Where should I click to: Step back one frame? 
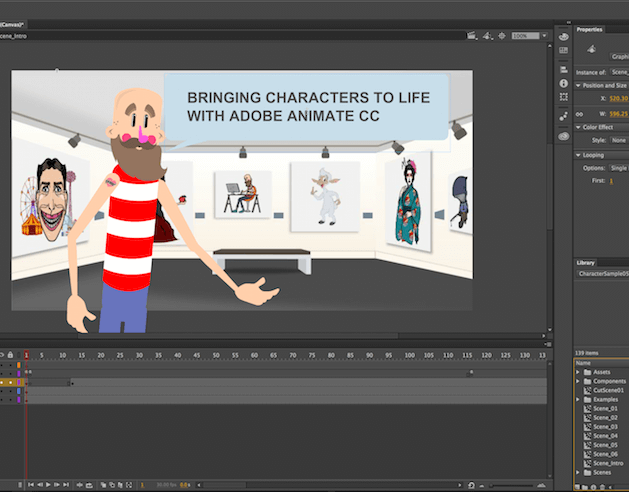40,485
